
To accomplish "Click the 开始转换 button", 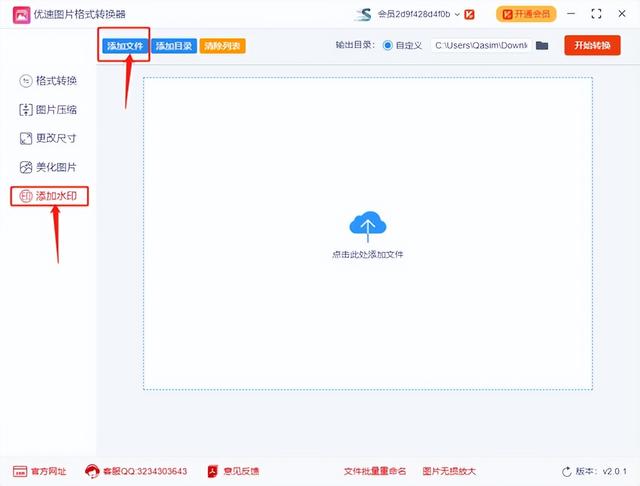I will [x=592, y=45].
